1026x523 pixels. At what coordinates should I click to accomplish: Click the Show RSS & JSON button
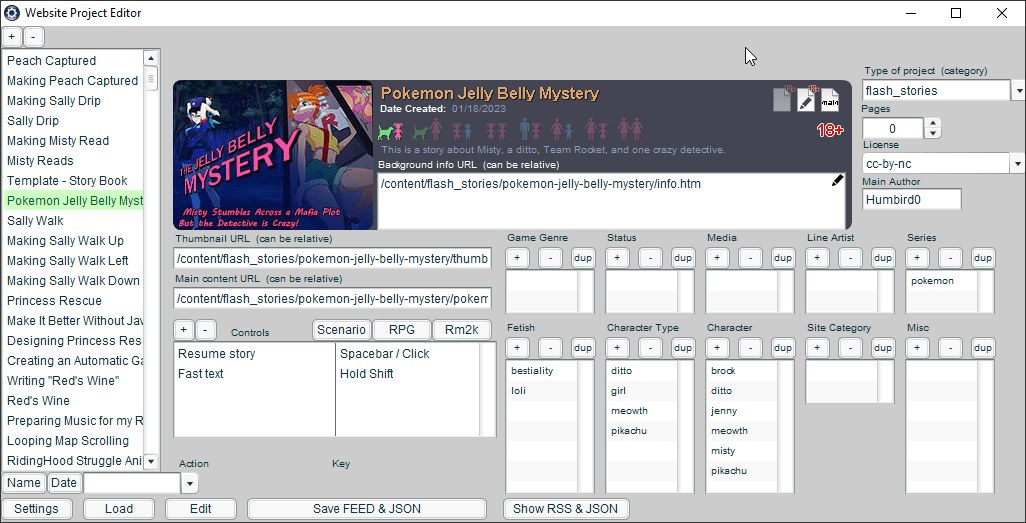[565, 509]
